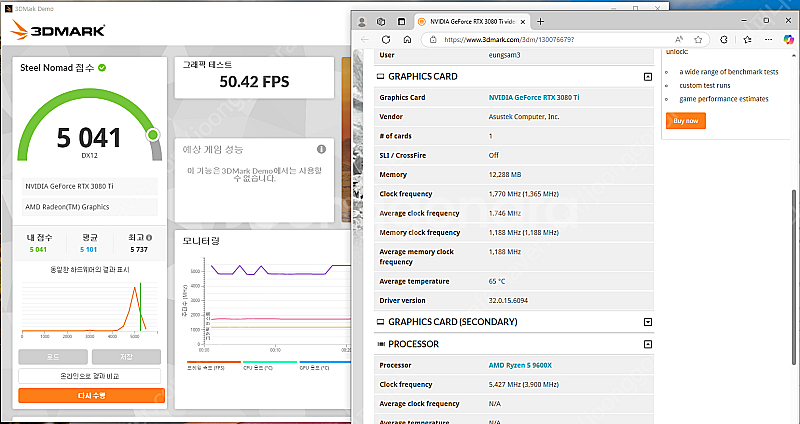Open the AMD Ryzen 5 9600X link
This screenshot has height=424, width=800.
pos(520,365)
